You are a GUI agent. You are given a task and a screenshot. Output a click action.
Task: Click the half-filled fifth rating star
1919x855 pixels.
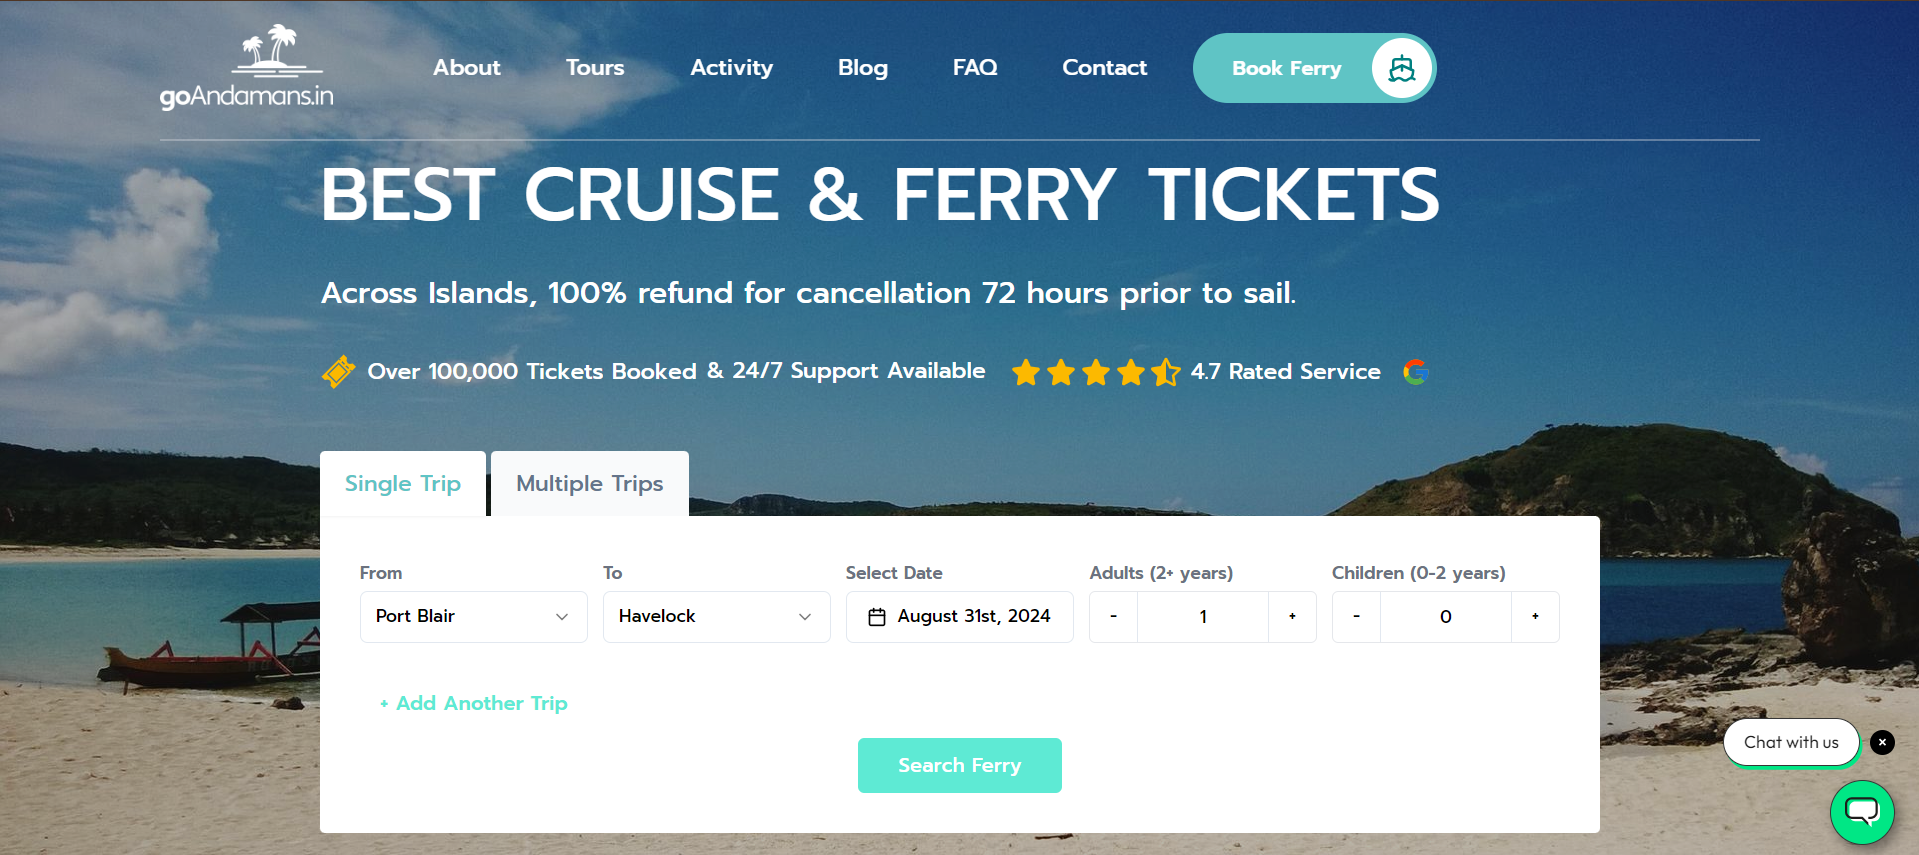[x=1165, y=371]
